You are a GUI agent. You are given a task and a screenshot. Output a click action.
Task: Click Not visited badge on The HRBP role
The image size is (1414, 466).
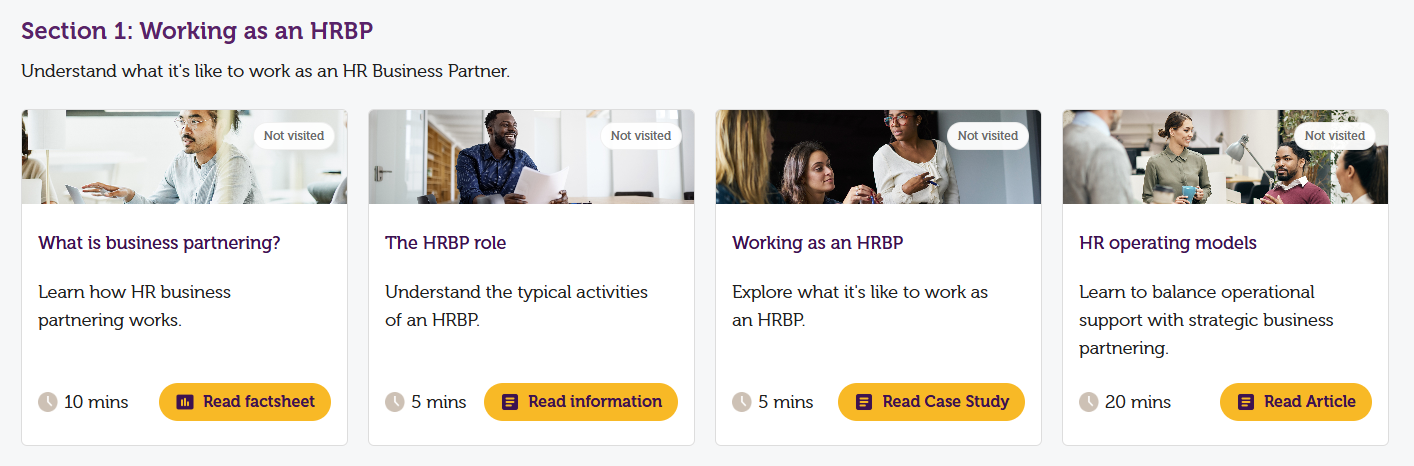(641, 136)
